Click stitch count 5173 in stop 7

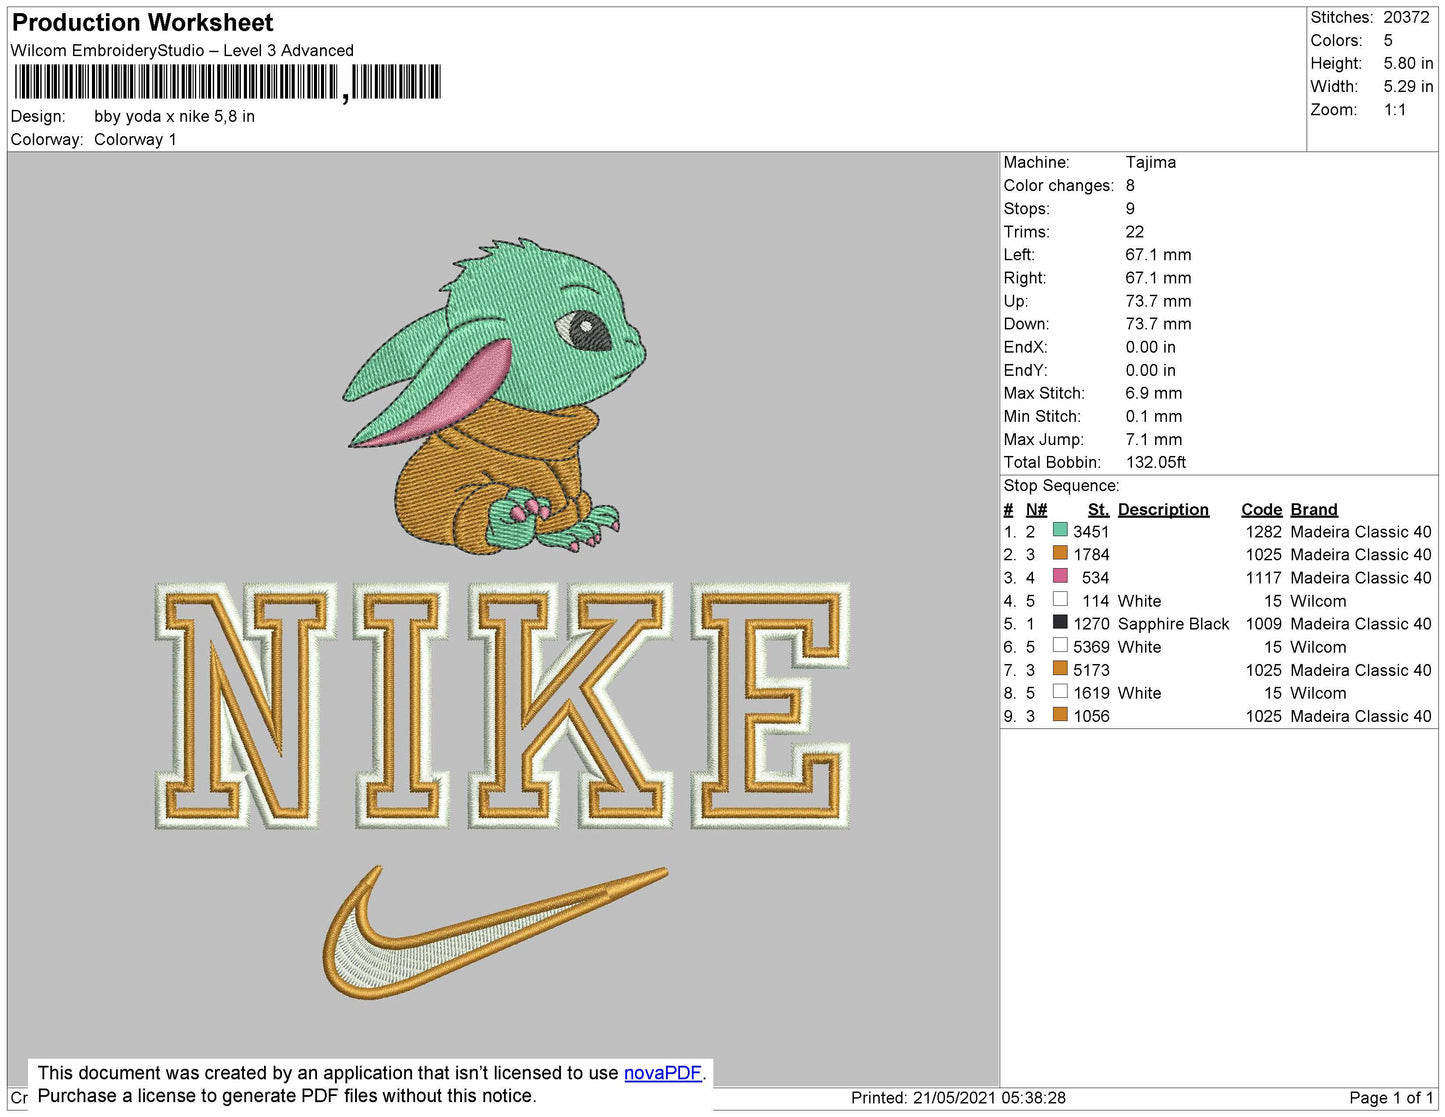[1091, 670]
